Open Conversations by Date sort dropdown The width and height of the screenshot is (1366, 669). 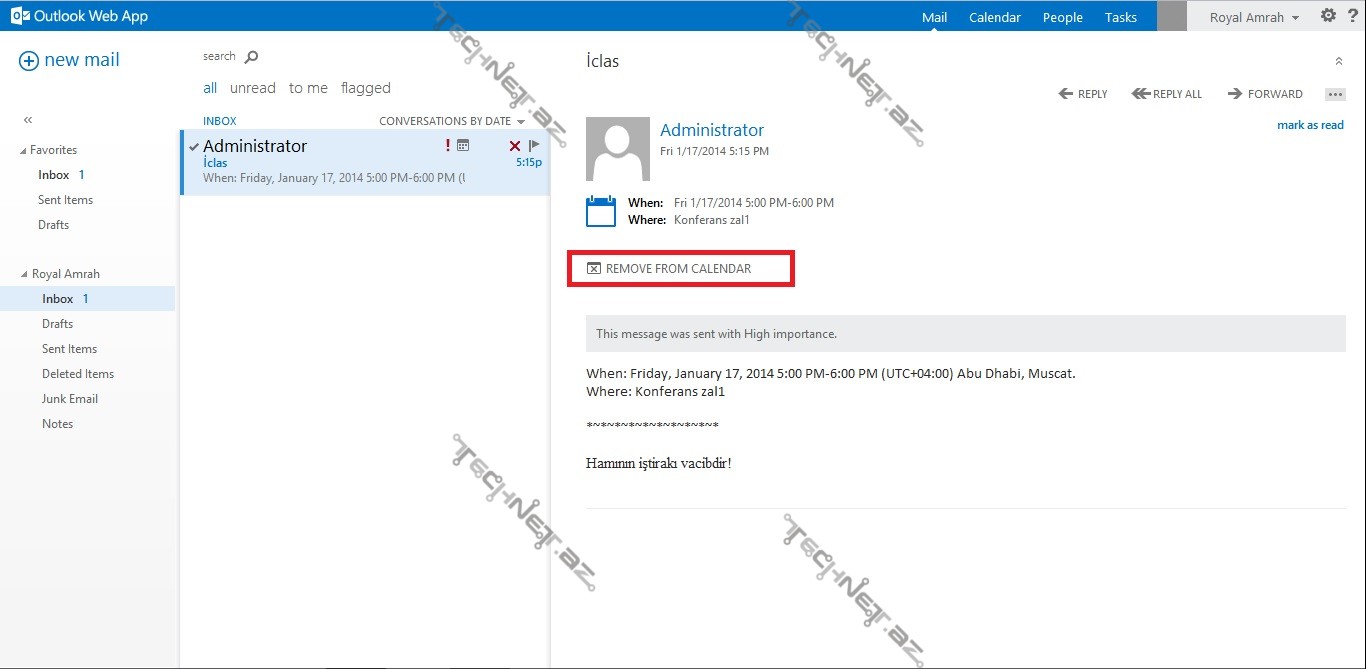pyautogui.click(x=452, y=121)
